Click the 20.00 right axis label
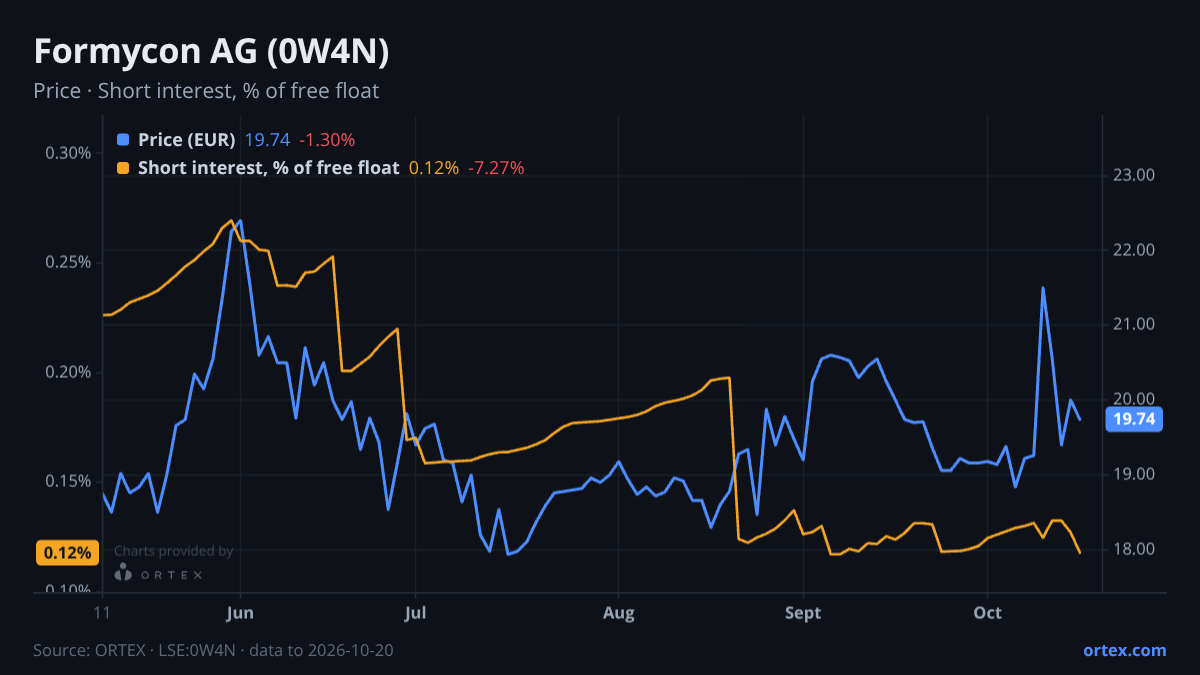The height and width of the screenshot is (675, 1200). [x=1134, y=399]
